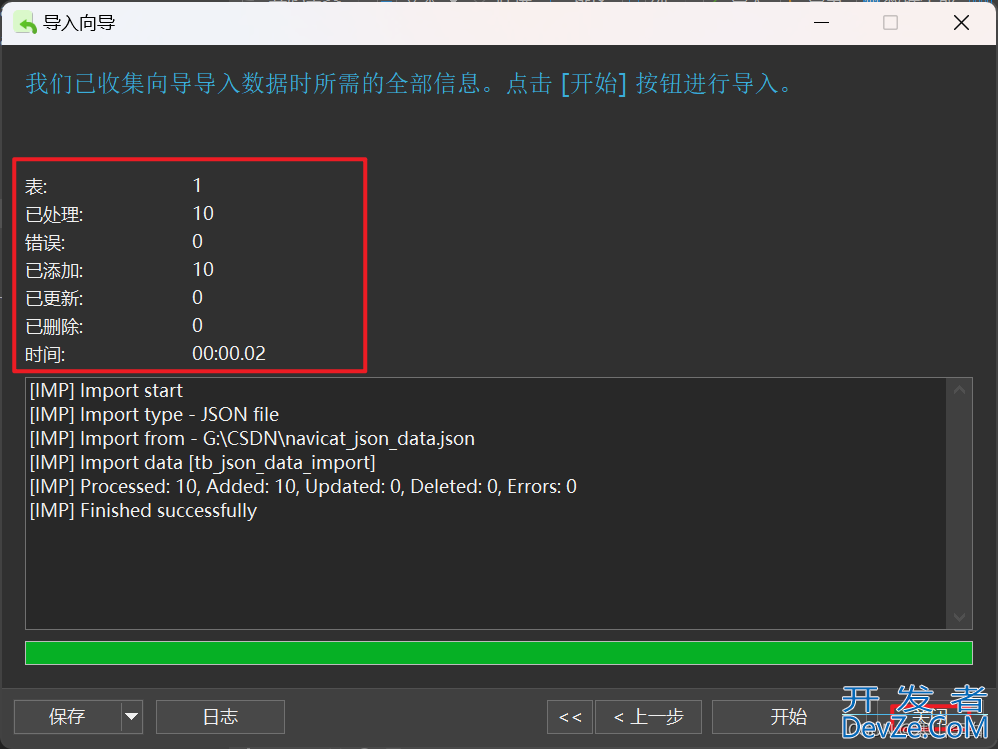Open the 日志 log button
Image resolution: width=998 pixels, height=749 pixels.
(x=220, y=717)
